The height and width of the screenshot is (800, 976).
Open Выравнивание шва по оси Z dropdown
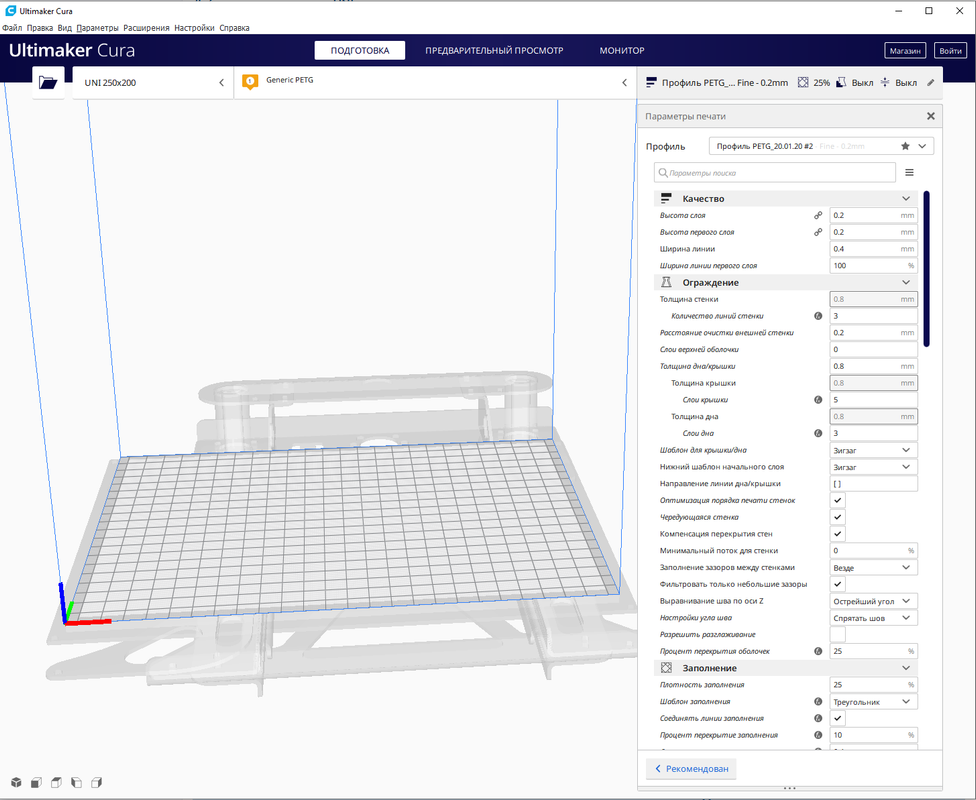(873, 601)
